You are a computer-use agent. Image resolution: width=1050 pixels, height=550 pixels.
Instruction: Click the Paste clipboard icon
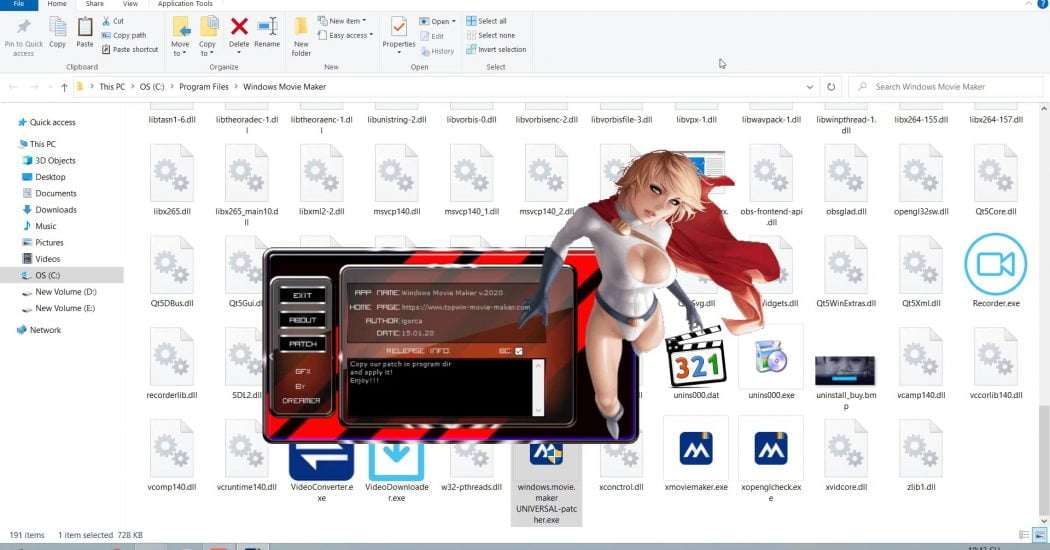[x=84, y=27]
